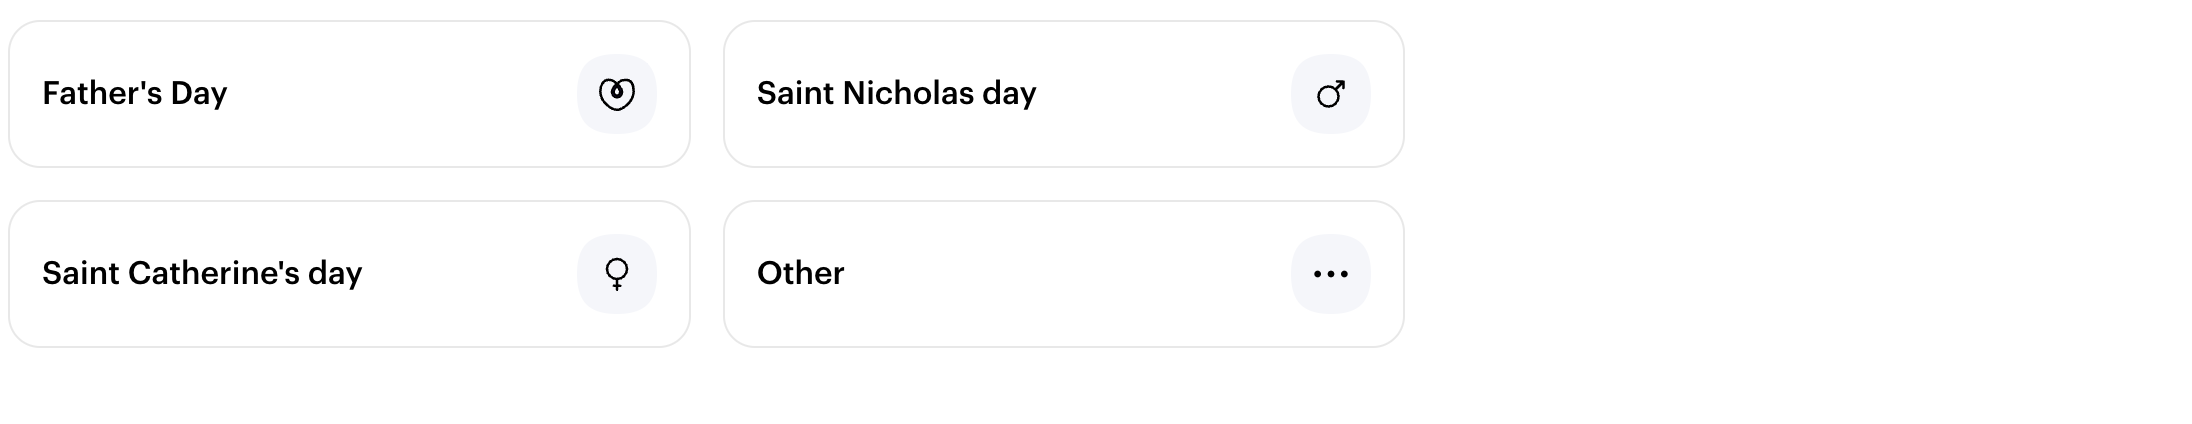2192x424 pixels.
Task: Choose the Other option card
Action: point(1064,274)
